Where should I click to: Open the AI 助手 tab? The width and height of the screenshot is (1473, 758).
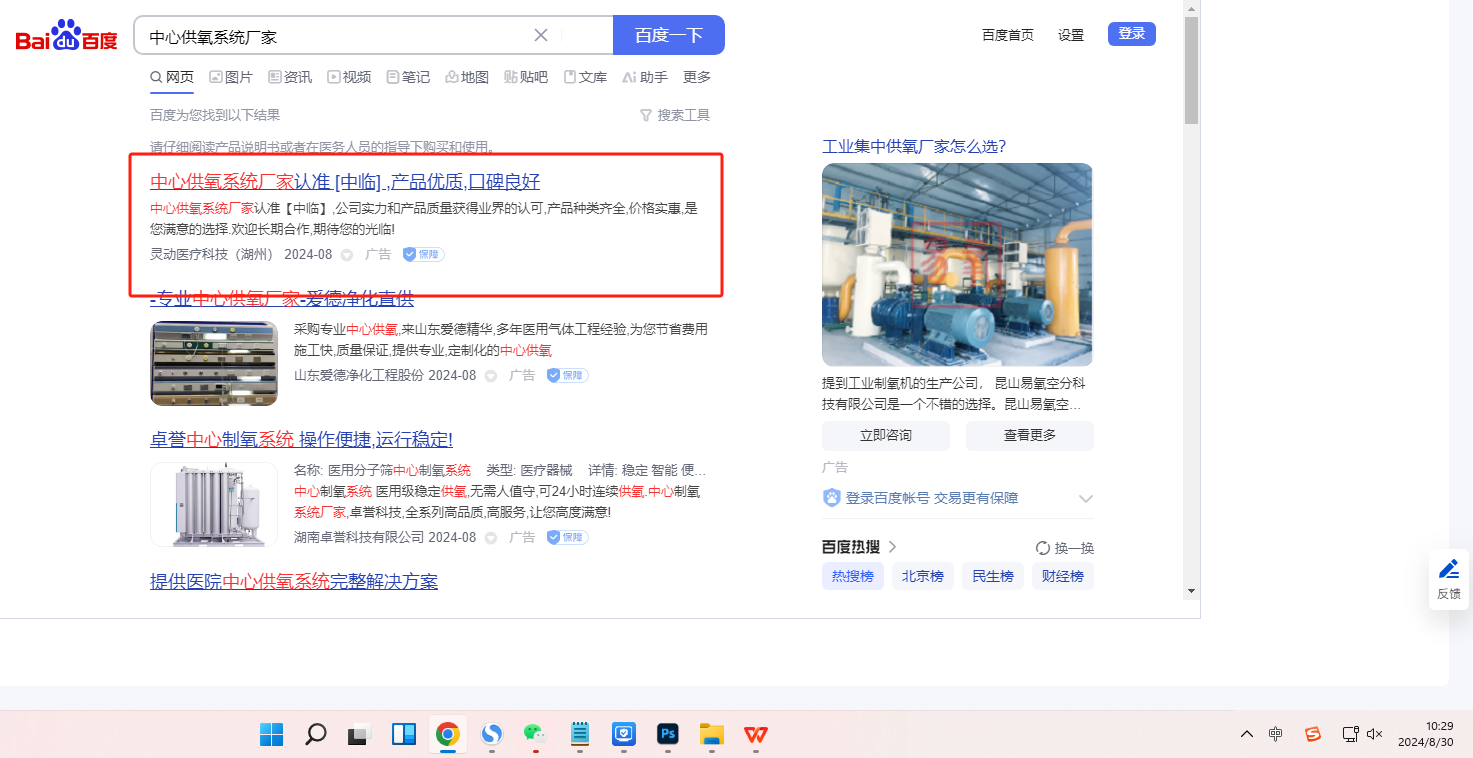click(645, 77)
